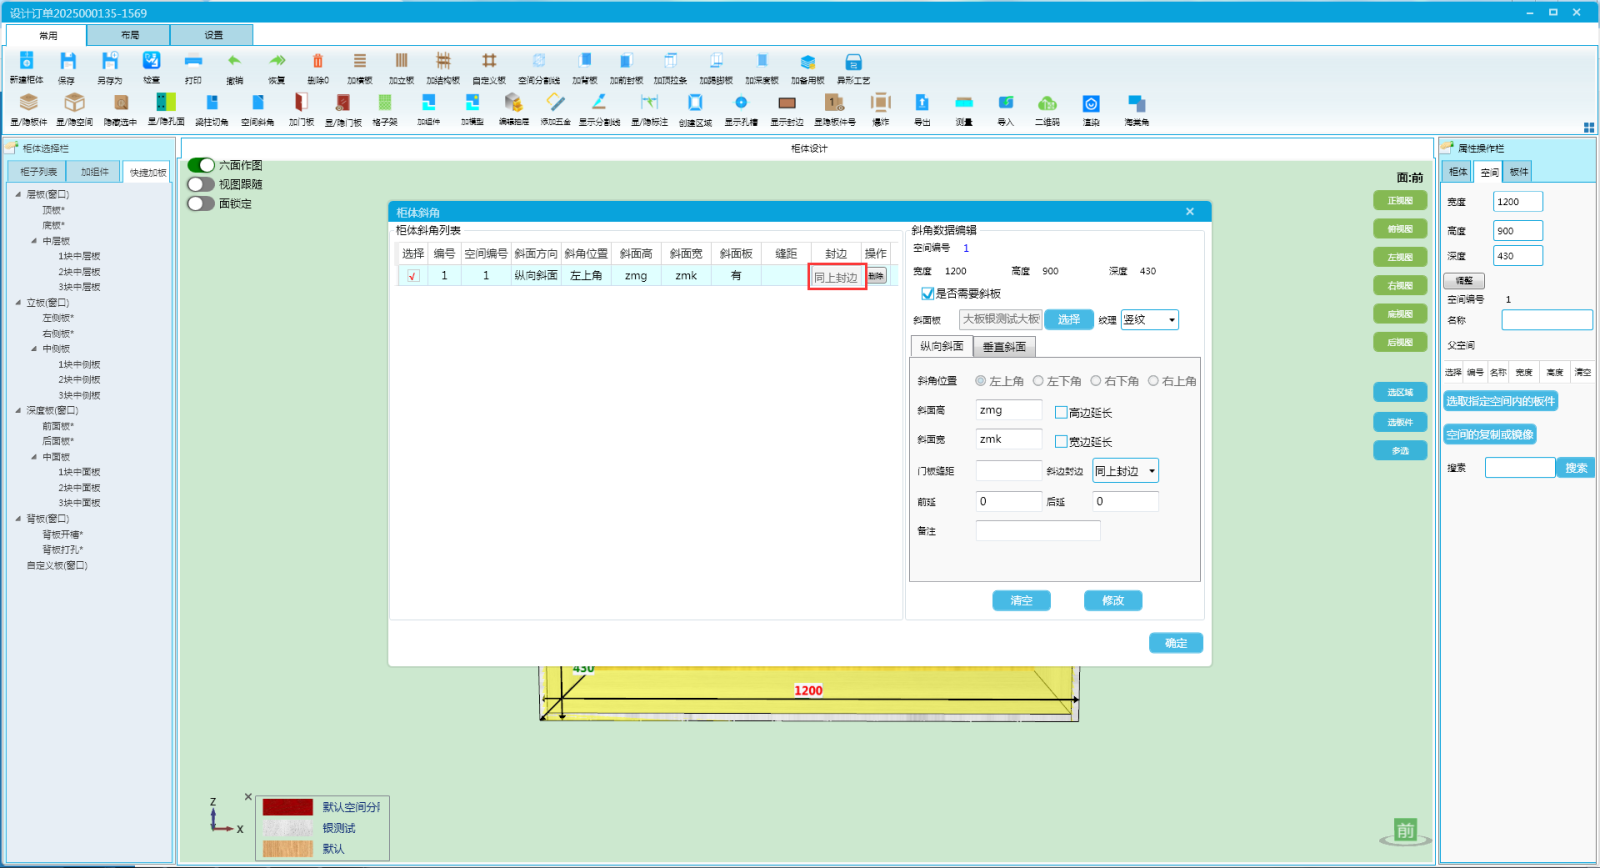The image size is (1600, 868).
Task: Open the 柜子列表 tab in the left panel
Action: coord(38,172)
